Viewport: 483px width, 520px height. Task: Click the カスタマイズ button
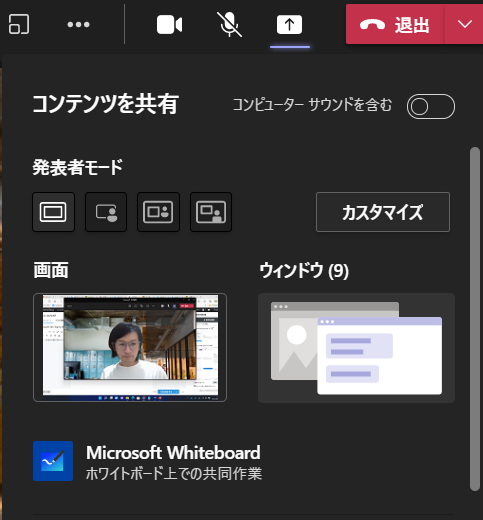[x=383, y=212]
